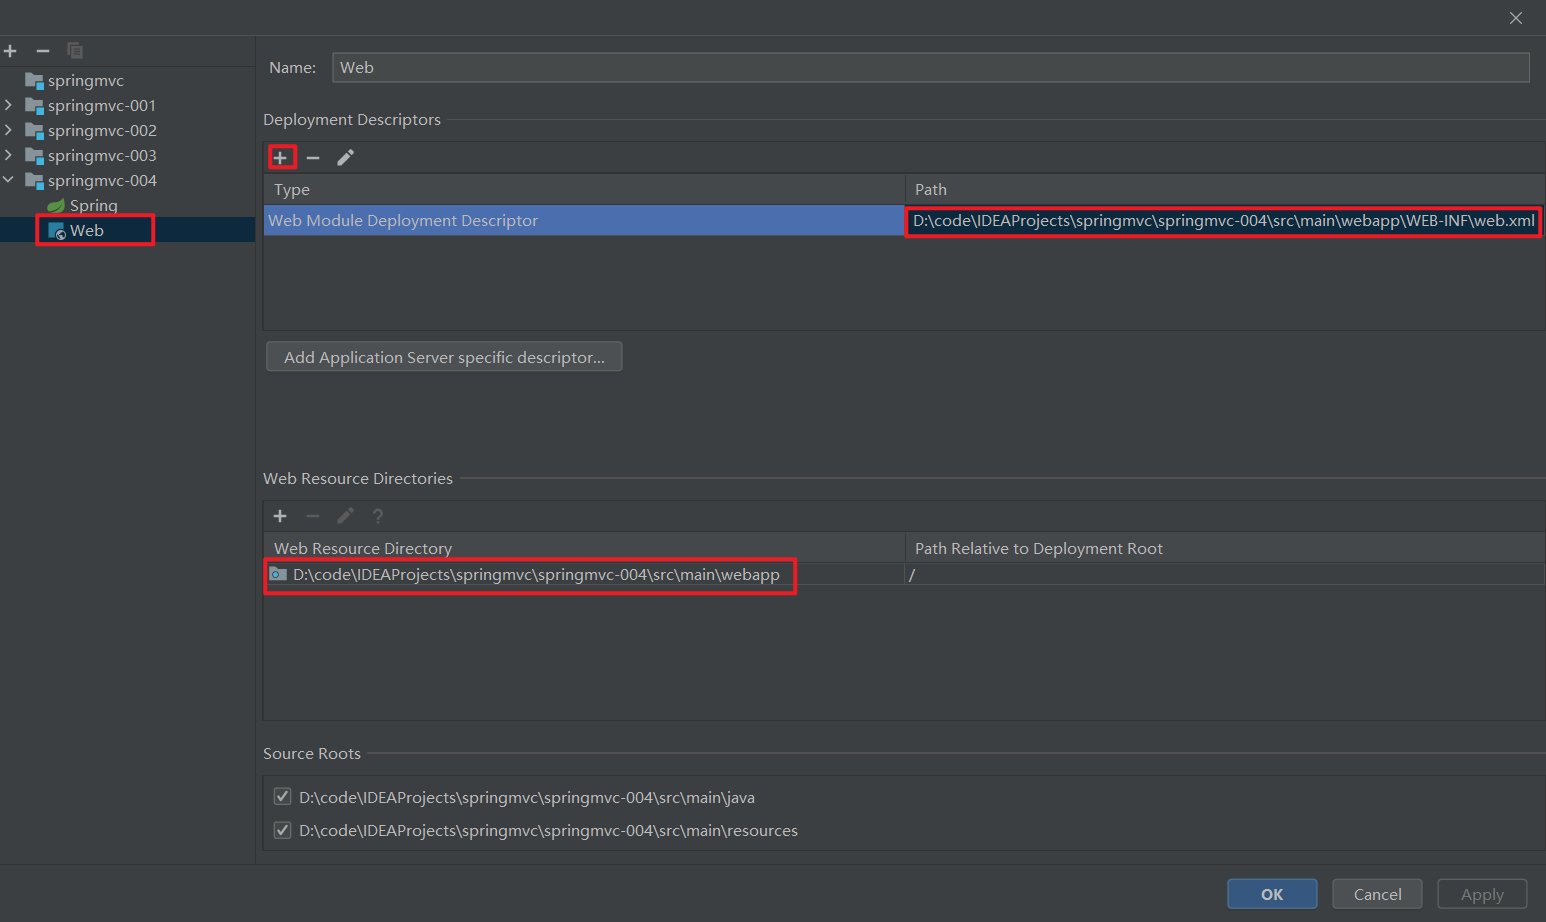Image resolution: width=1546 pixels, height=922 pixels.
Task: Expand the springmvc-002 module node
Action: (x=9, y=130)
